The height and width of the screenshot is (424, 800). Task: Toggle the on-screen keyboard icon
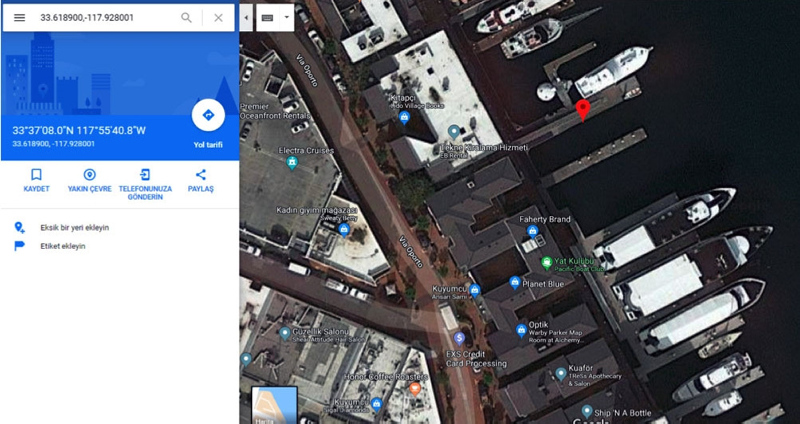267,18
